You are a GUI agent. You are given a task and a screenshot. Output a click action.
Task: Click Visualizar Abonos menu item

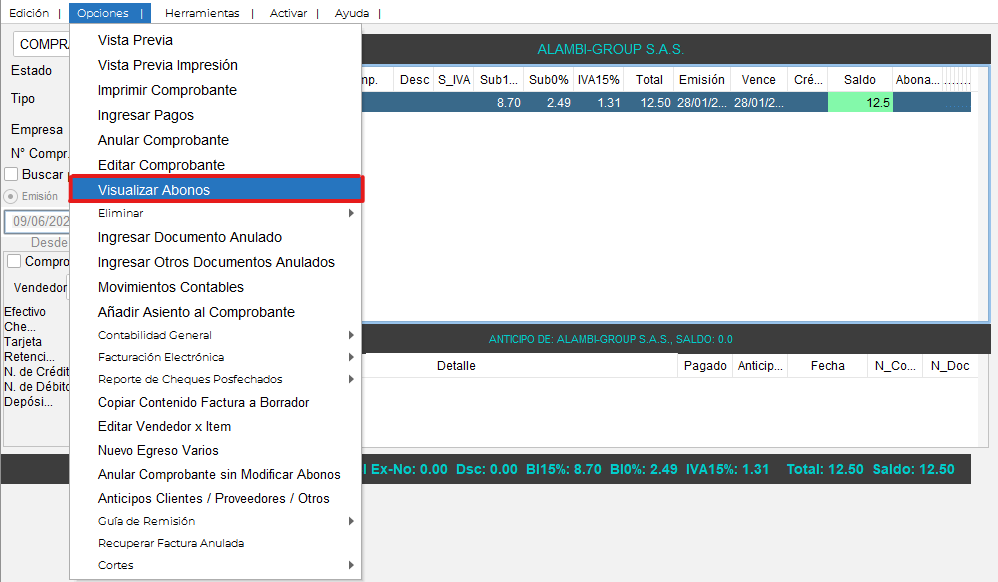click(x=215, y=190)
